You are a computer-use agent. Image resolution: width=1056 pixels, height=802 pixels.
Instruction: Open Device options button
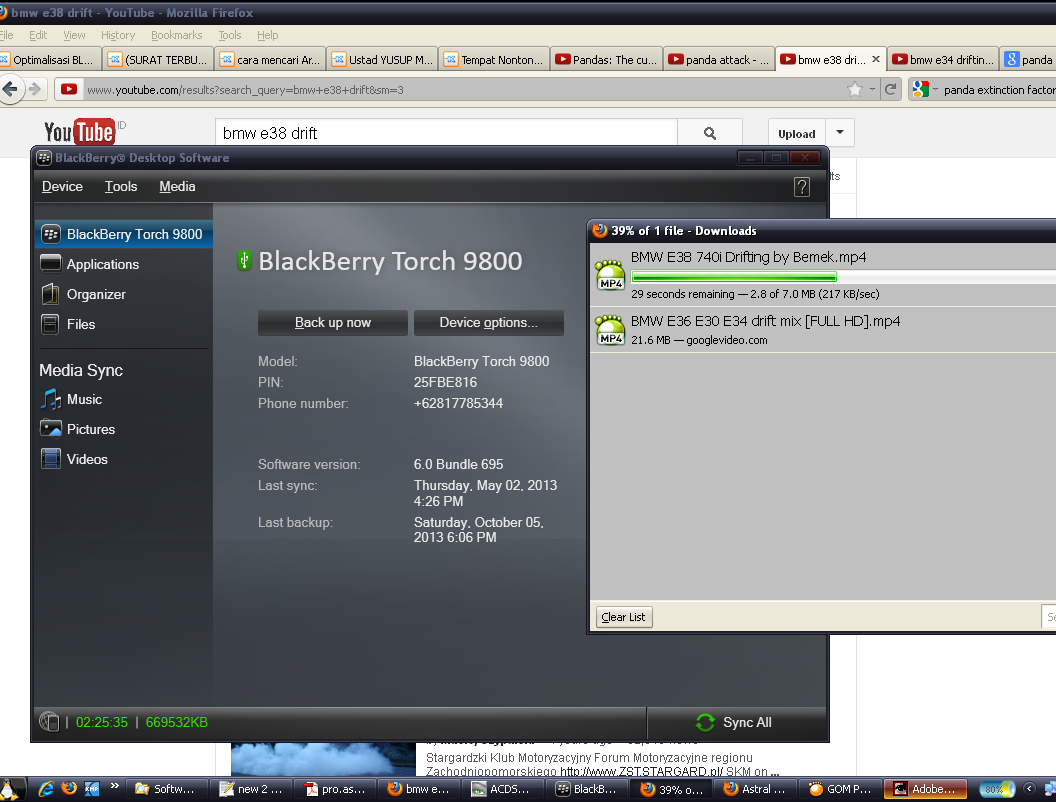pos(488,323)
